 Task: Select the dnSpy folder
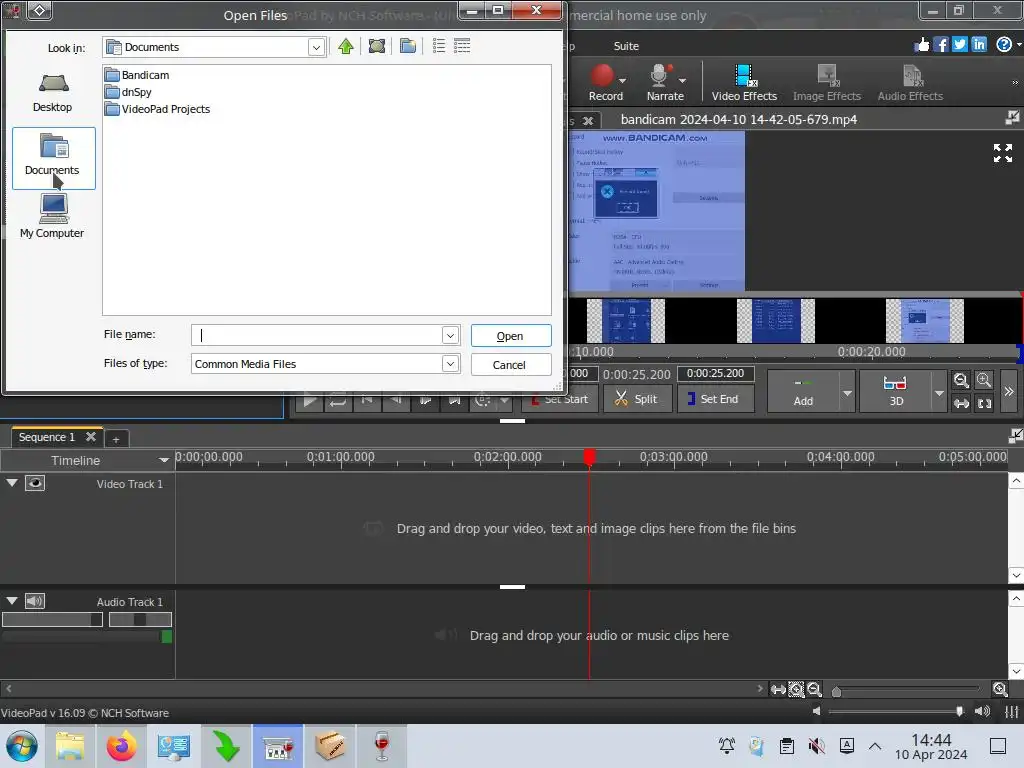[x=129, y=92]
